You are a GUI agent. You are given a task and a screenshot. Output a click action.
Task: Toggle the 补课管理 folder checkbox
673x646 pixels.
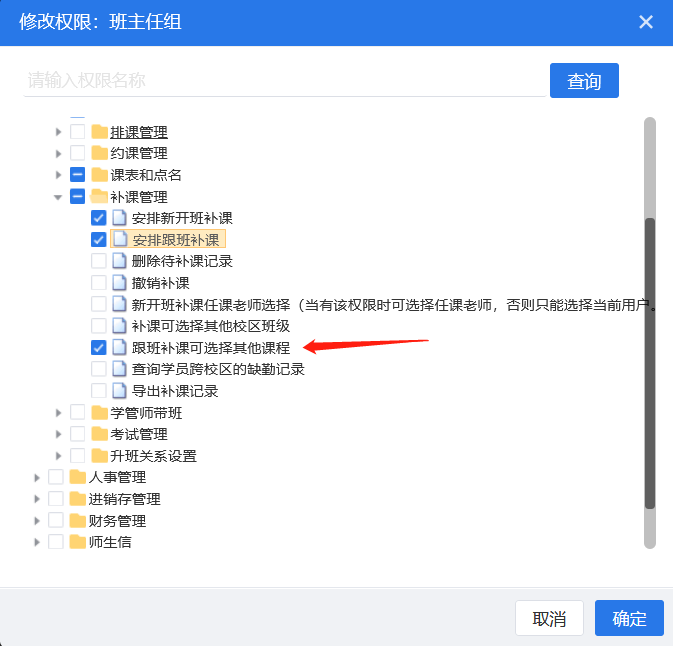click(77, 197)
